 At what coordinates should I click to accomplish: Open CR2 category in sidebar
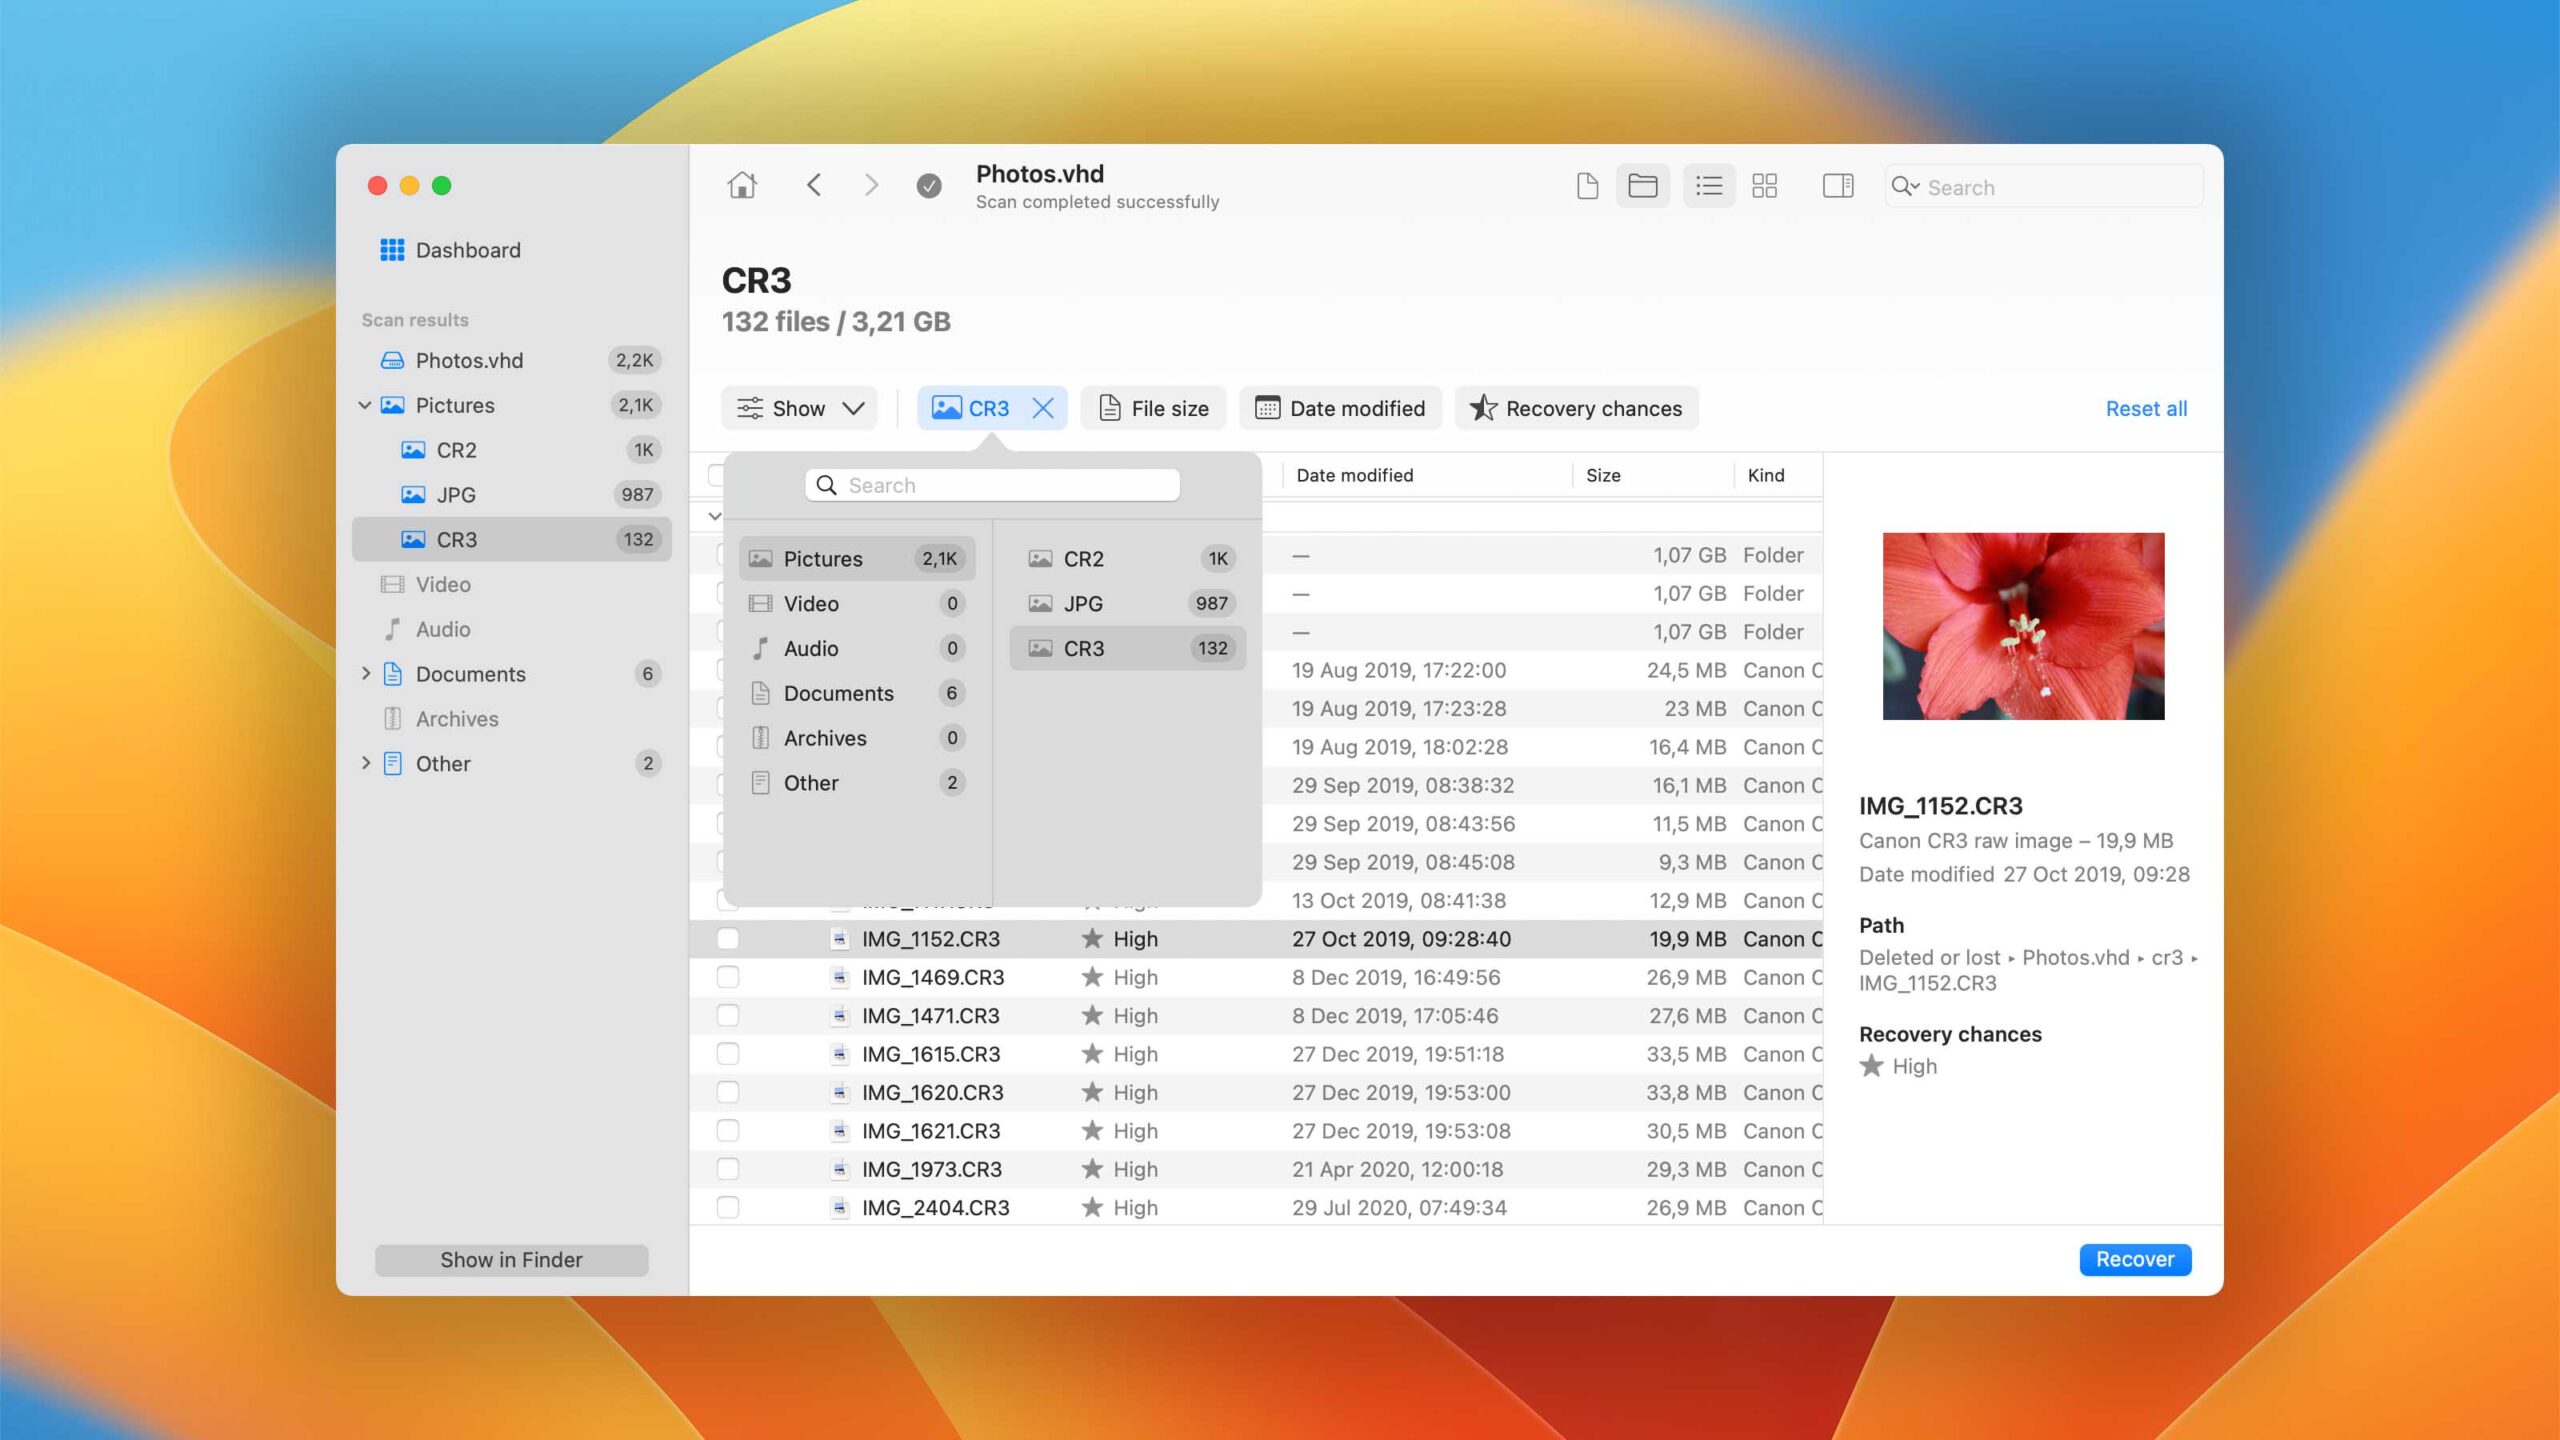tap(512, 450)
